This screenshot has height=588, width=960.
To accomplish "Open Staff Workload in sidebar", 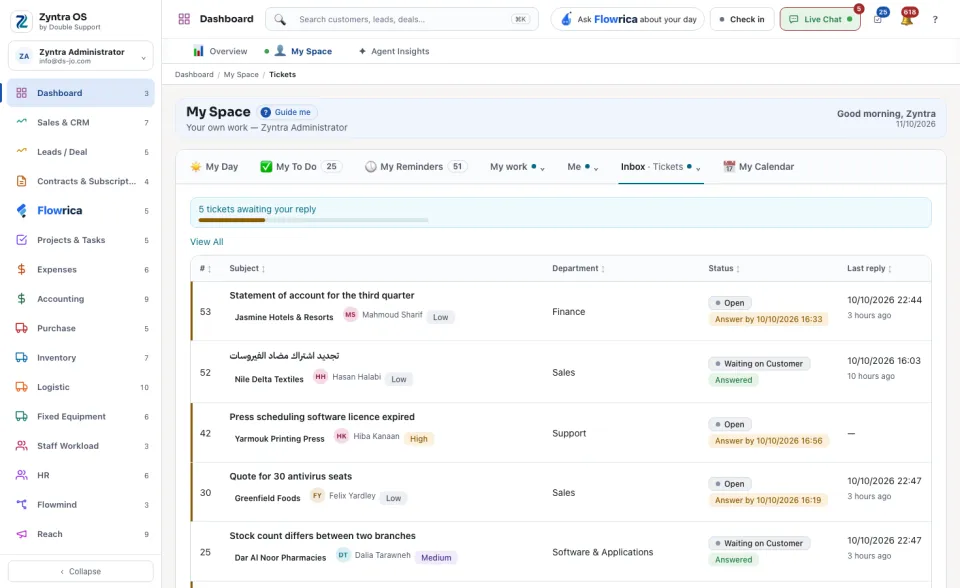I will [81, 446].
